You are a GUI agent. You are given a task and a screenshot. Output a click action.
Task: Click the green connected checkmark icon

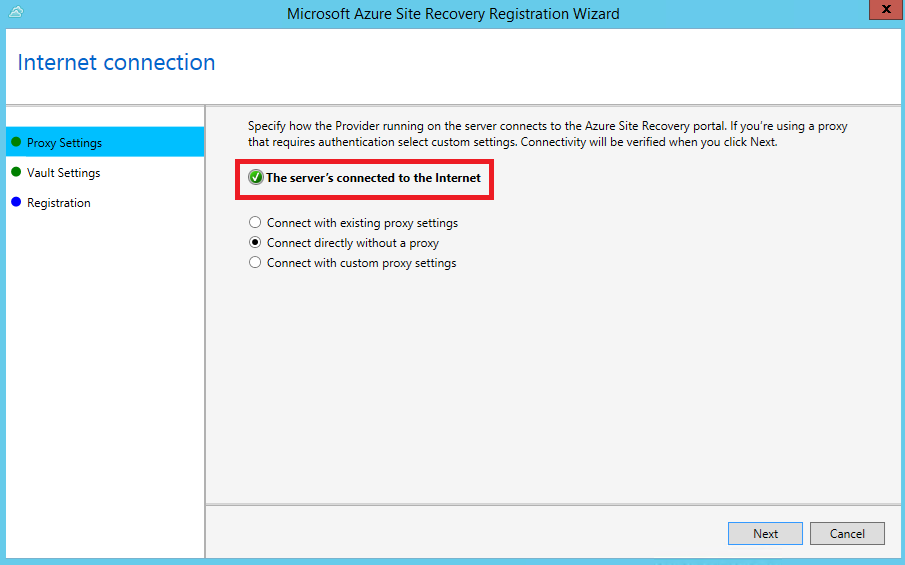click(256, 178)
